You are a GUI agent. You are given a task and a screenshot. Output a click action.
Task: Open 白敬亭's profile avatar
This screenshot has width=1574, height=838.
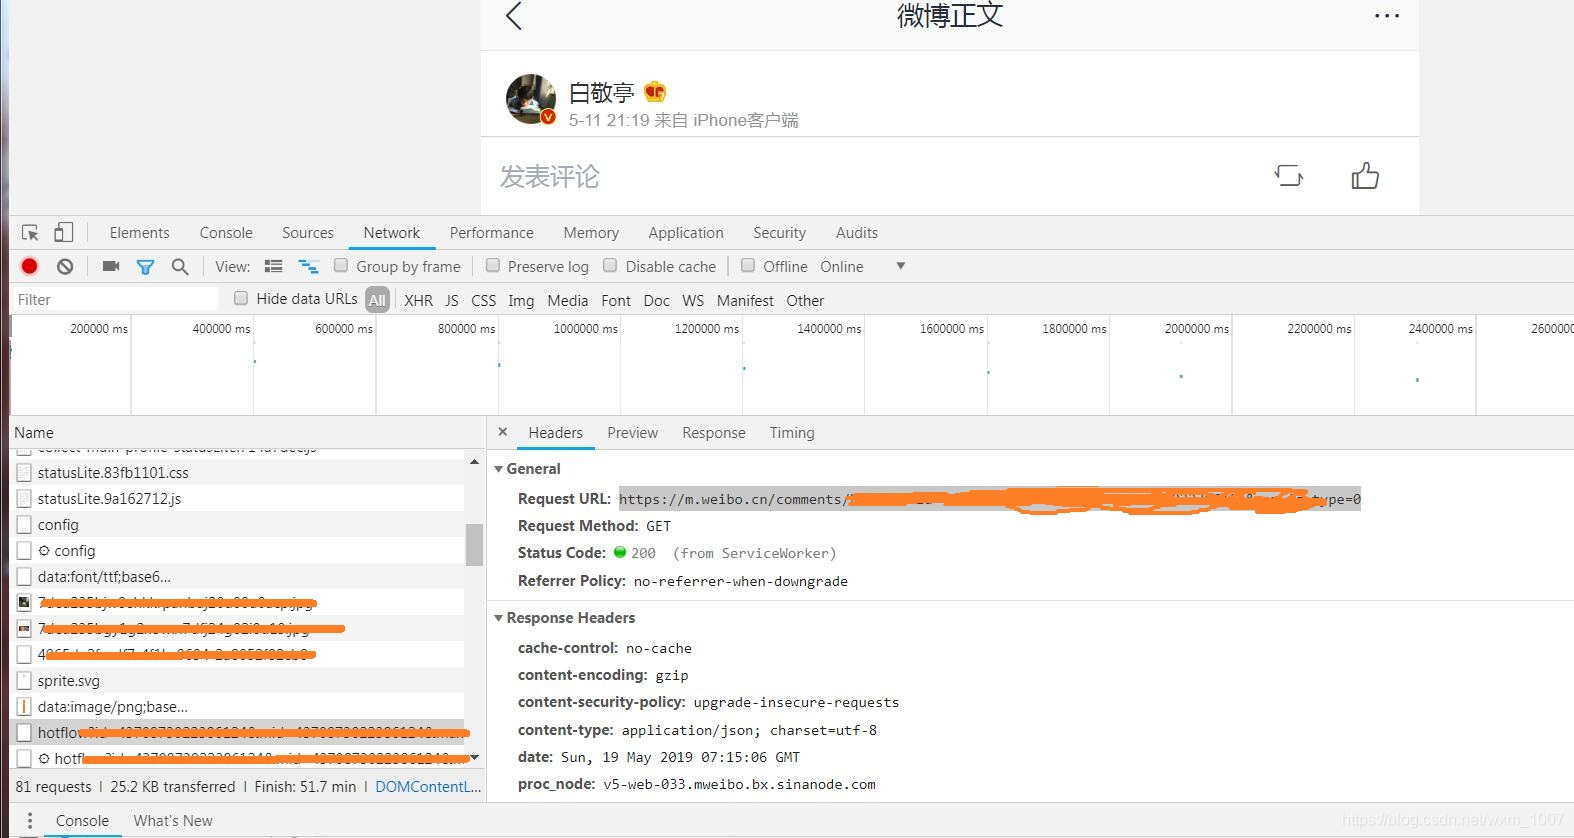coord(531,99)
